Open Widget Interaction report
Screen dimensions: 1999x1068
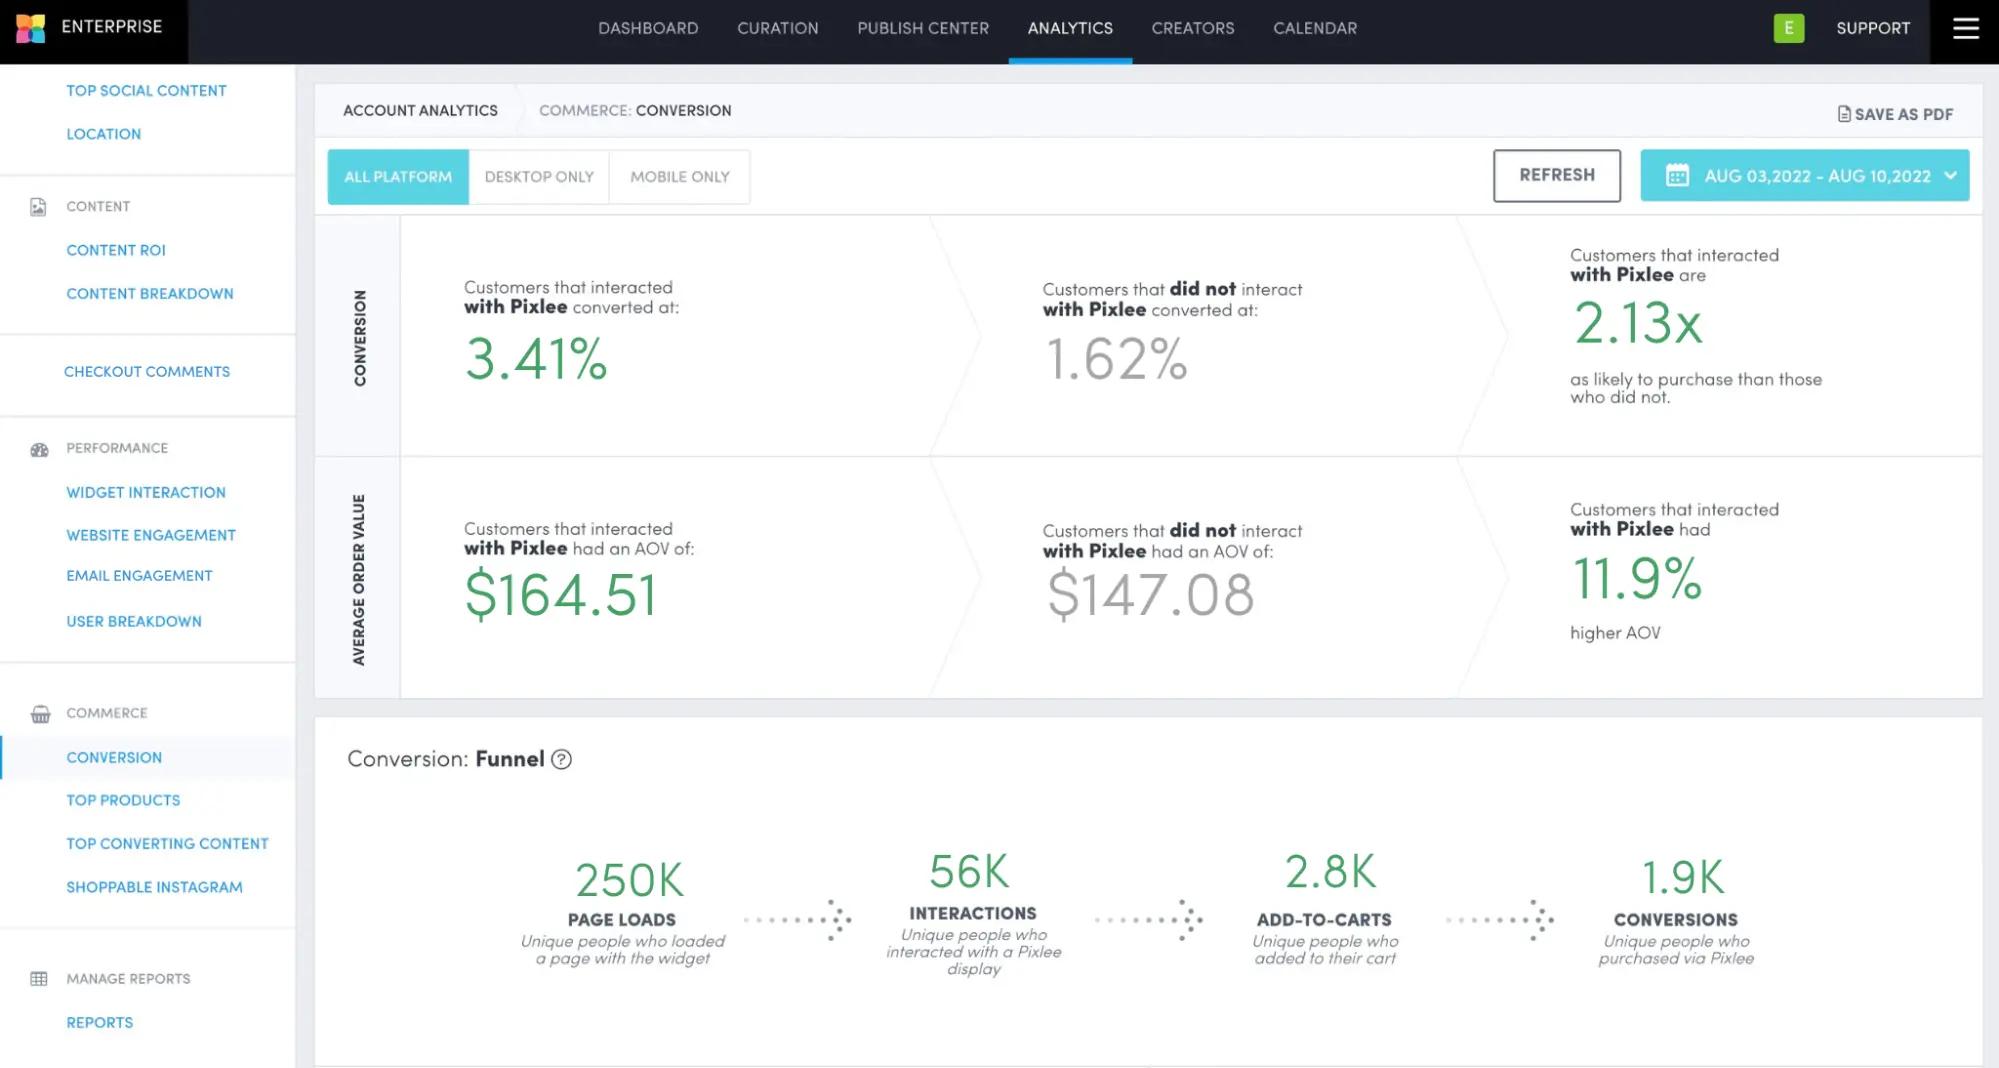click(146, 492)
